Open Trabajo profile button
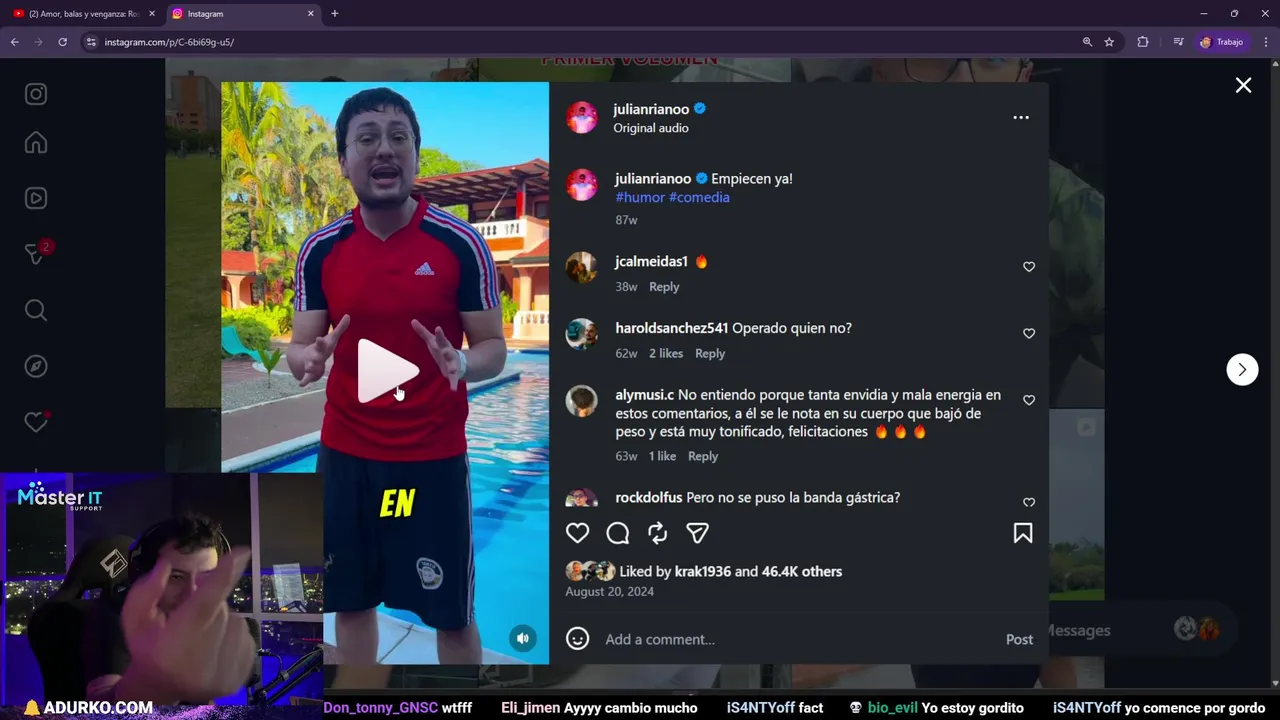1280x720 pixels. (x=1221, y=42)
